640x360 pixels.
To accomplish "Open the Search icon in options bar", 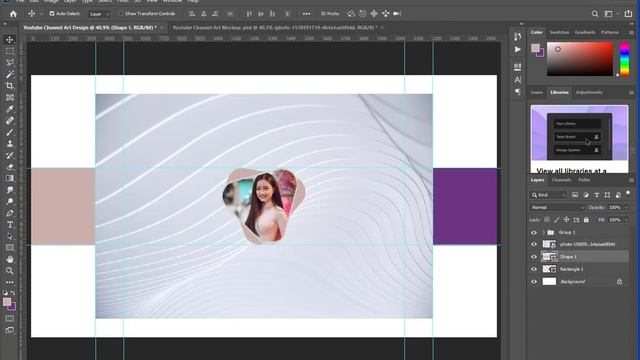I will click(x=595, y=14).
